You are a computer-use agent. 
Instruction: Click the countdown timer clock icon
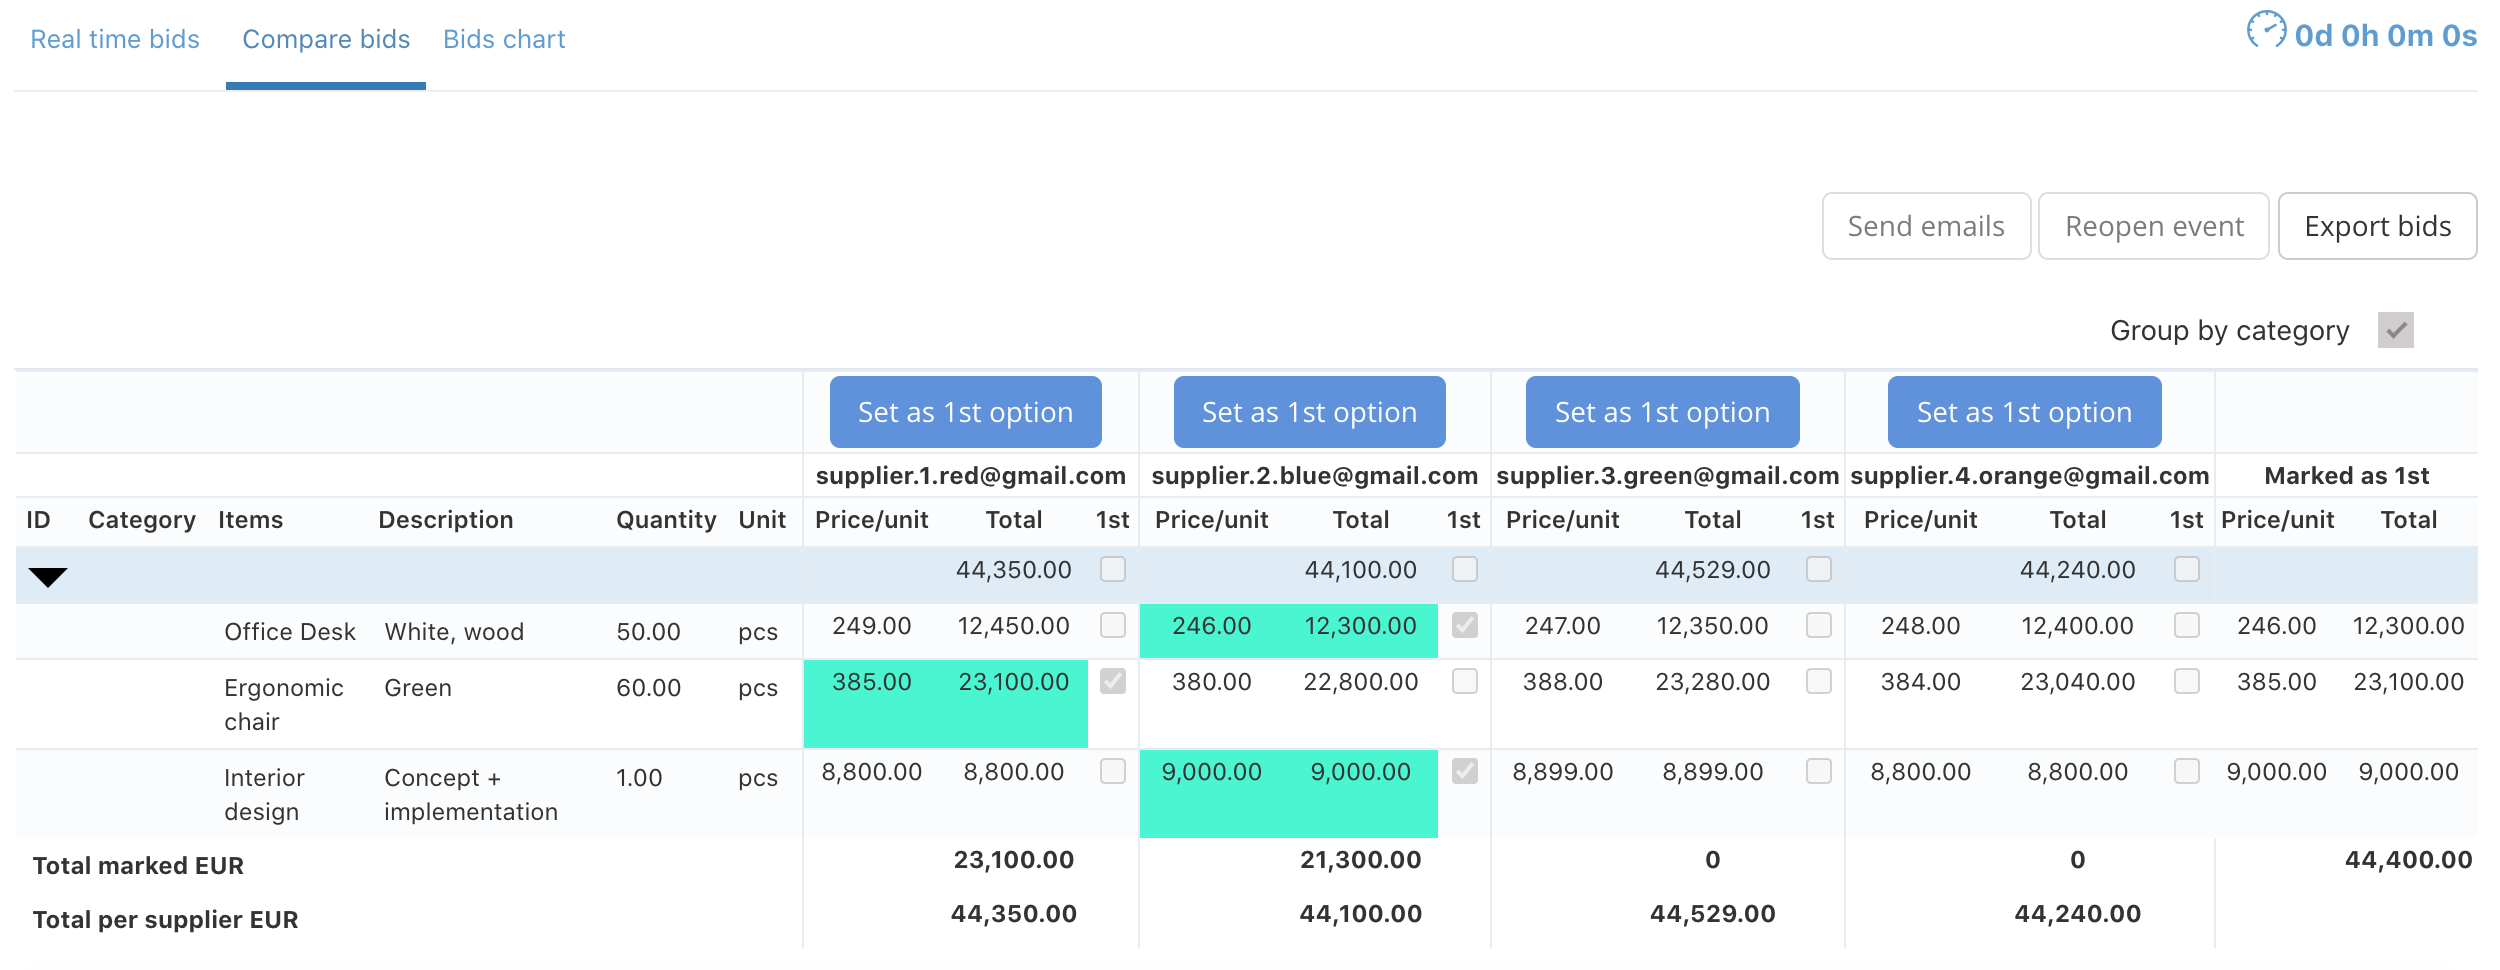(2266, 30)
